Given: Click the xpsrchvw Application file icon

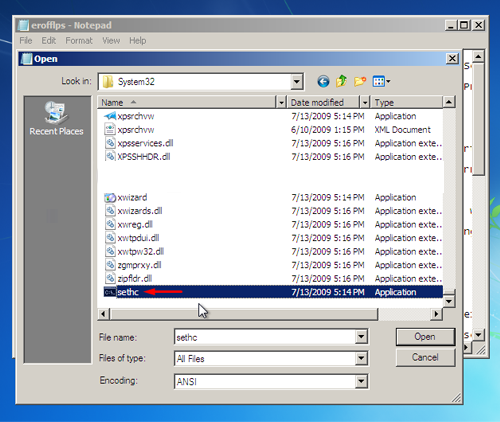Looking at the screenshot, I should (x=110, y=116).
